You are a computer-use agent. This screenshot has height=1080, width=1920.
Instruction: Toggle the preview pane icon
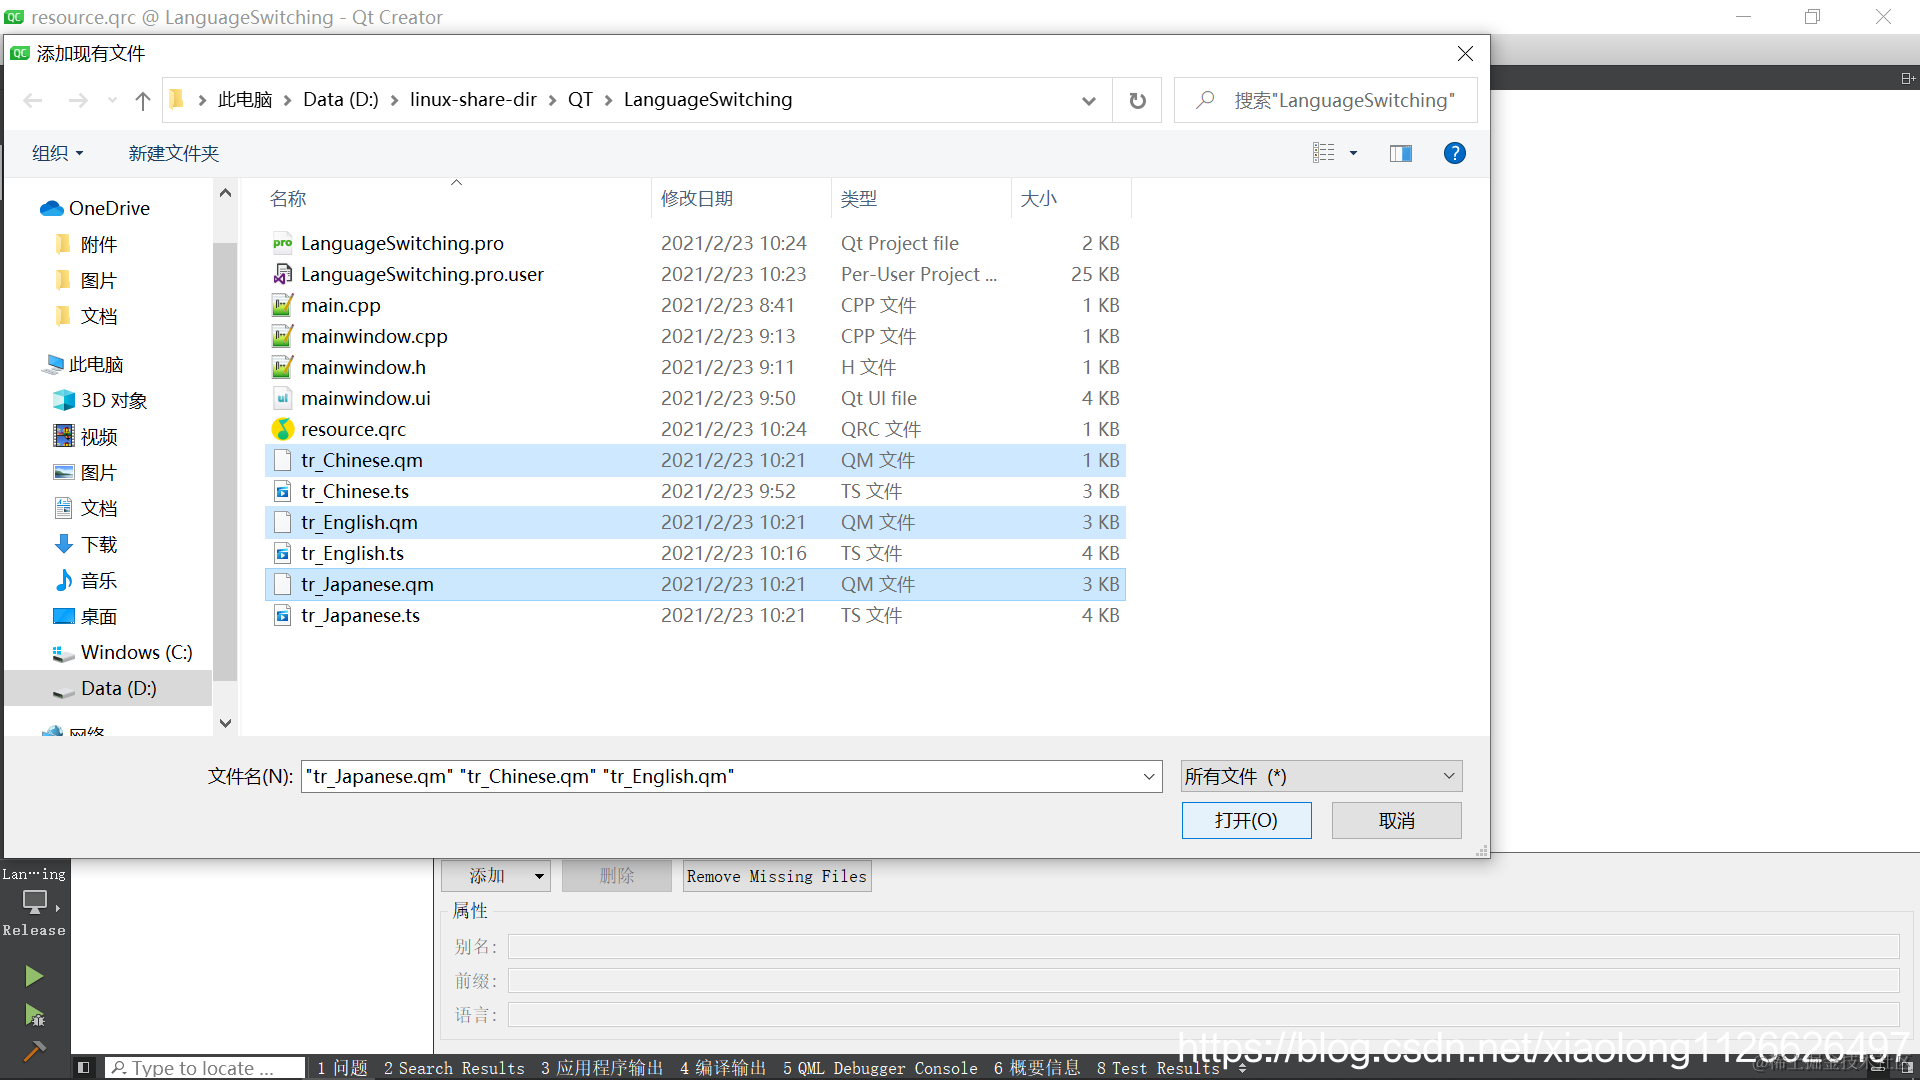tap(1401, 153)
